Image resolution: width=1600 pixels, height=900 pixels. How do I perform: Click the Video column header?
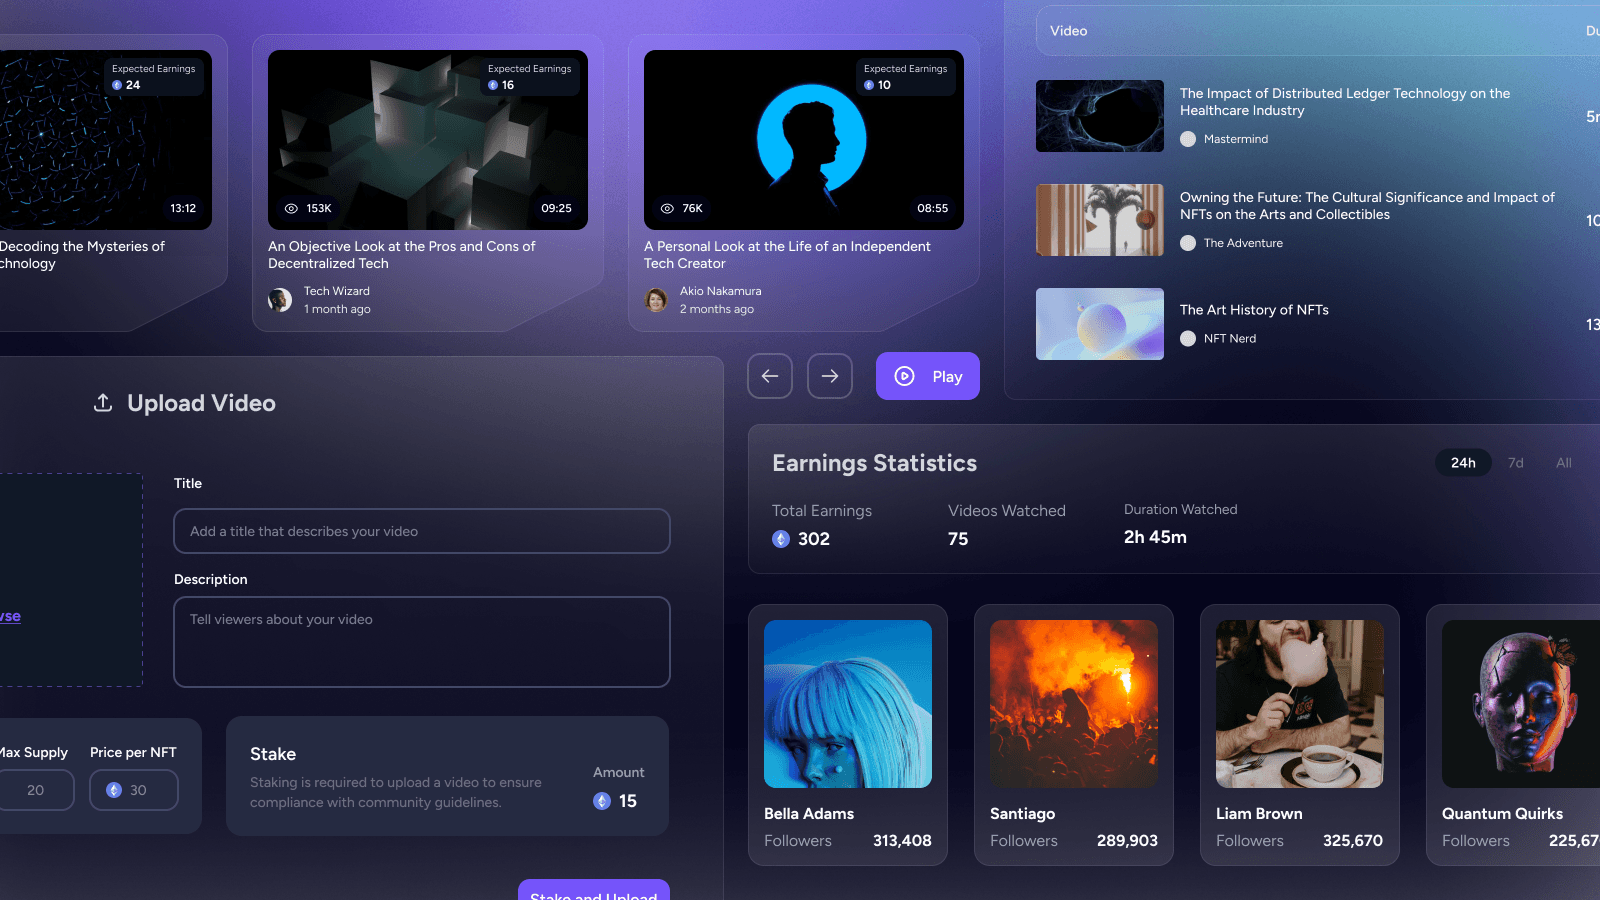(1068, 31)
